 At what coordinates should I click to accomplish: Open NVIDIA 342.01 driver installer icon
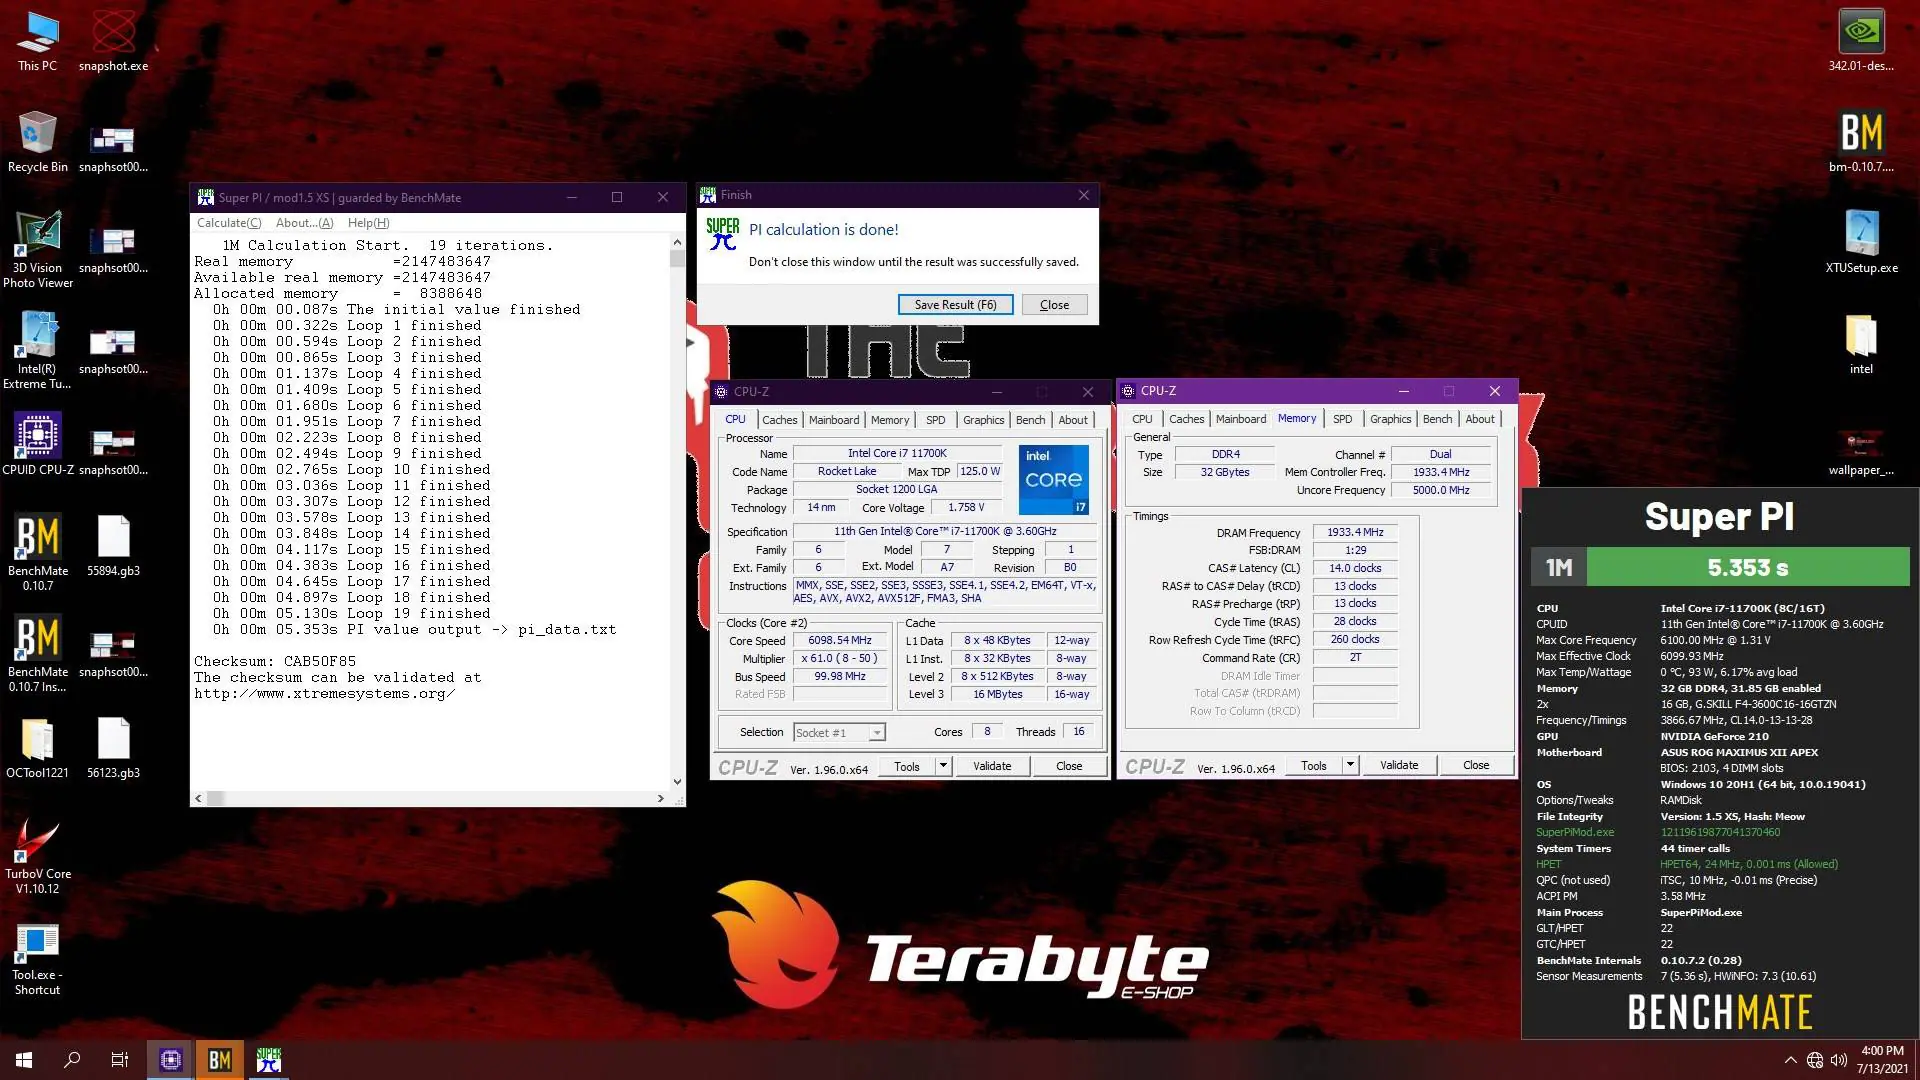click(x=1861, y=42)
